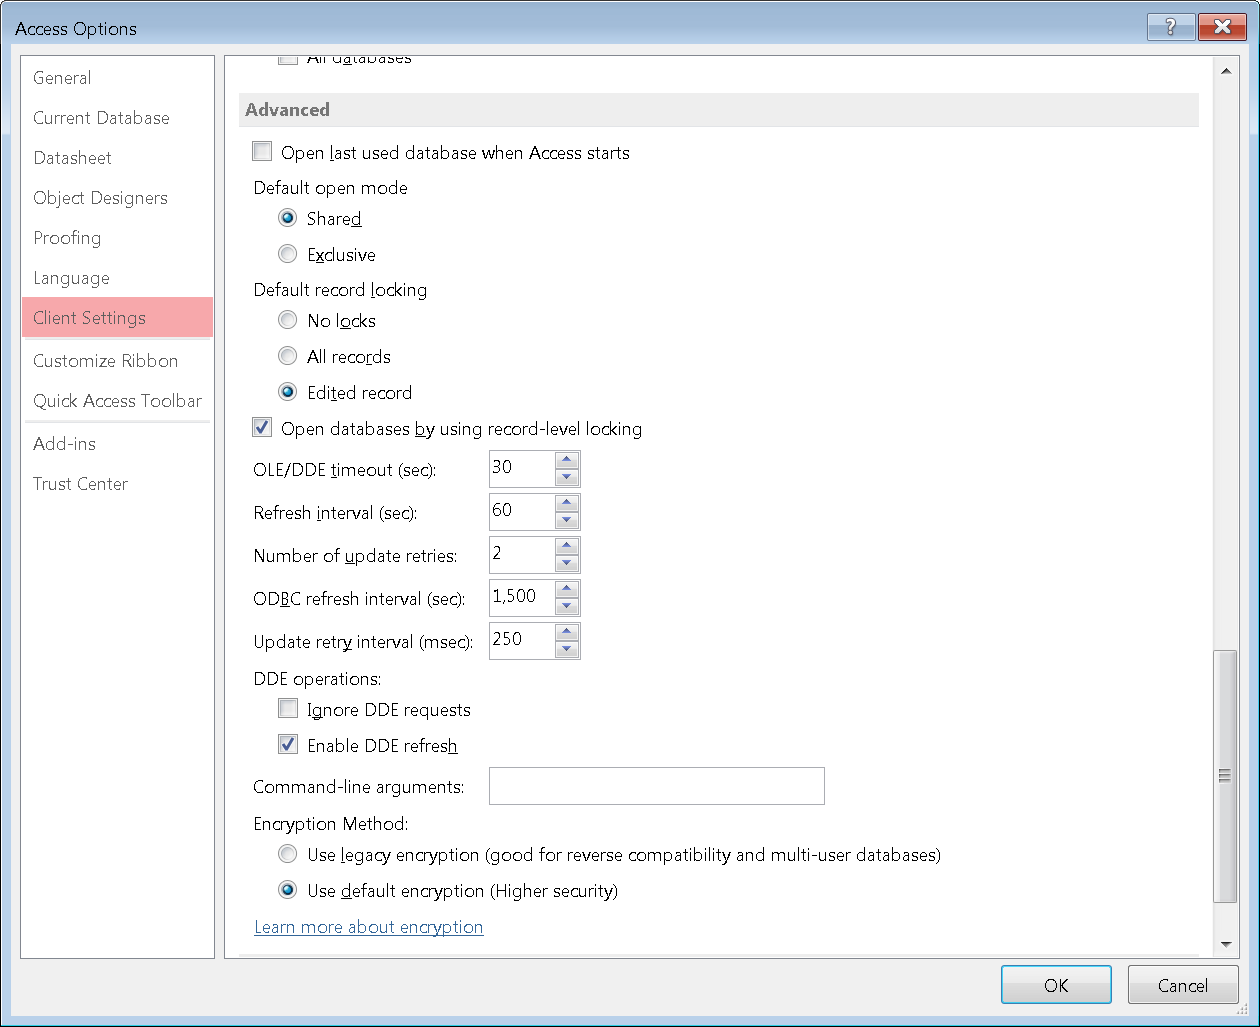The width and height of the screenshot is (1260, 1027).
Task: Close the Access Options dialog
Action: point(1221,27)
